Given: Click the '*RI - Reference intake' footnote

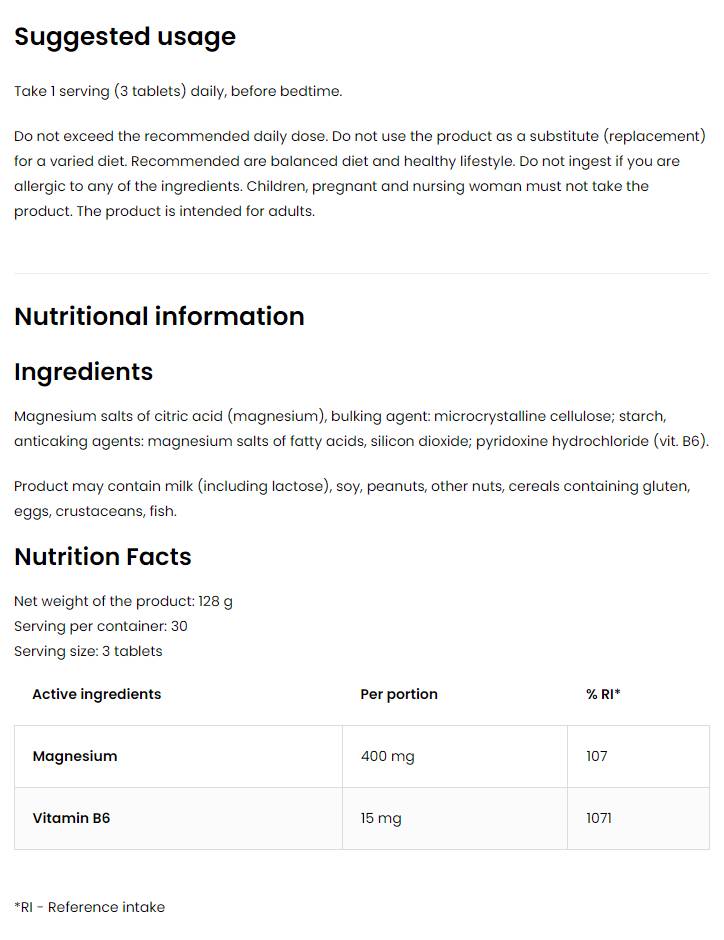Looking at the screenshot, I should (x=89, y=907).
